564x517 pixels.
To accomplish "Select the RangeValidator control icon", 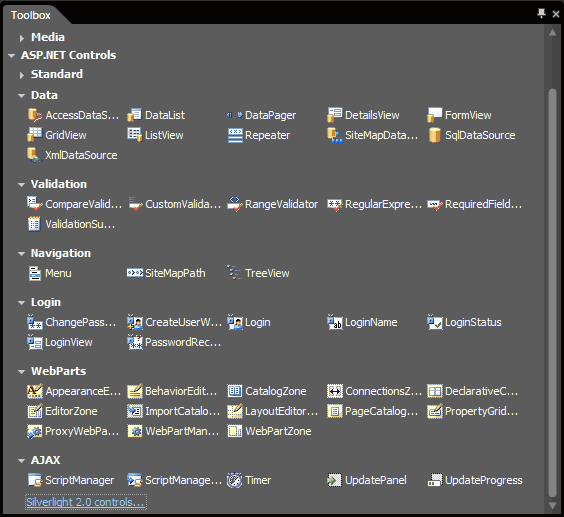I will click(235, 204).
